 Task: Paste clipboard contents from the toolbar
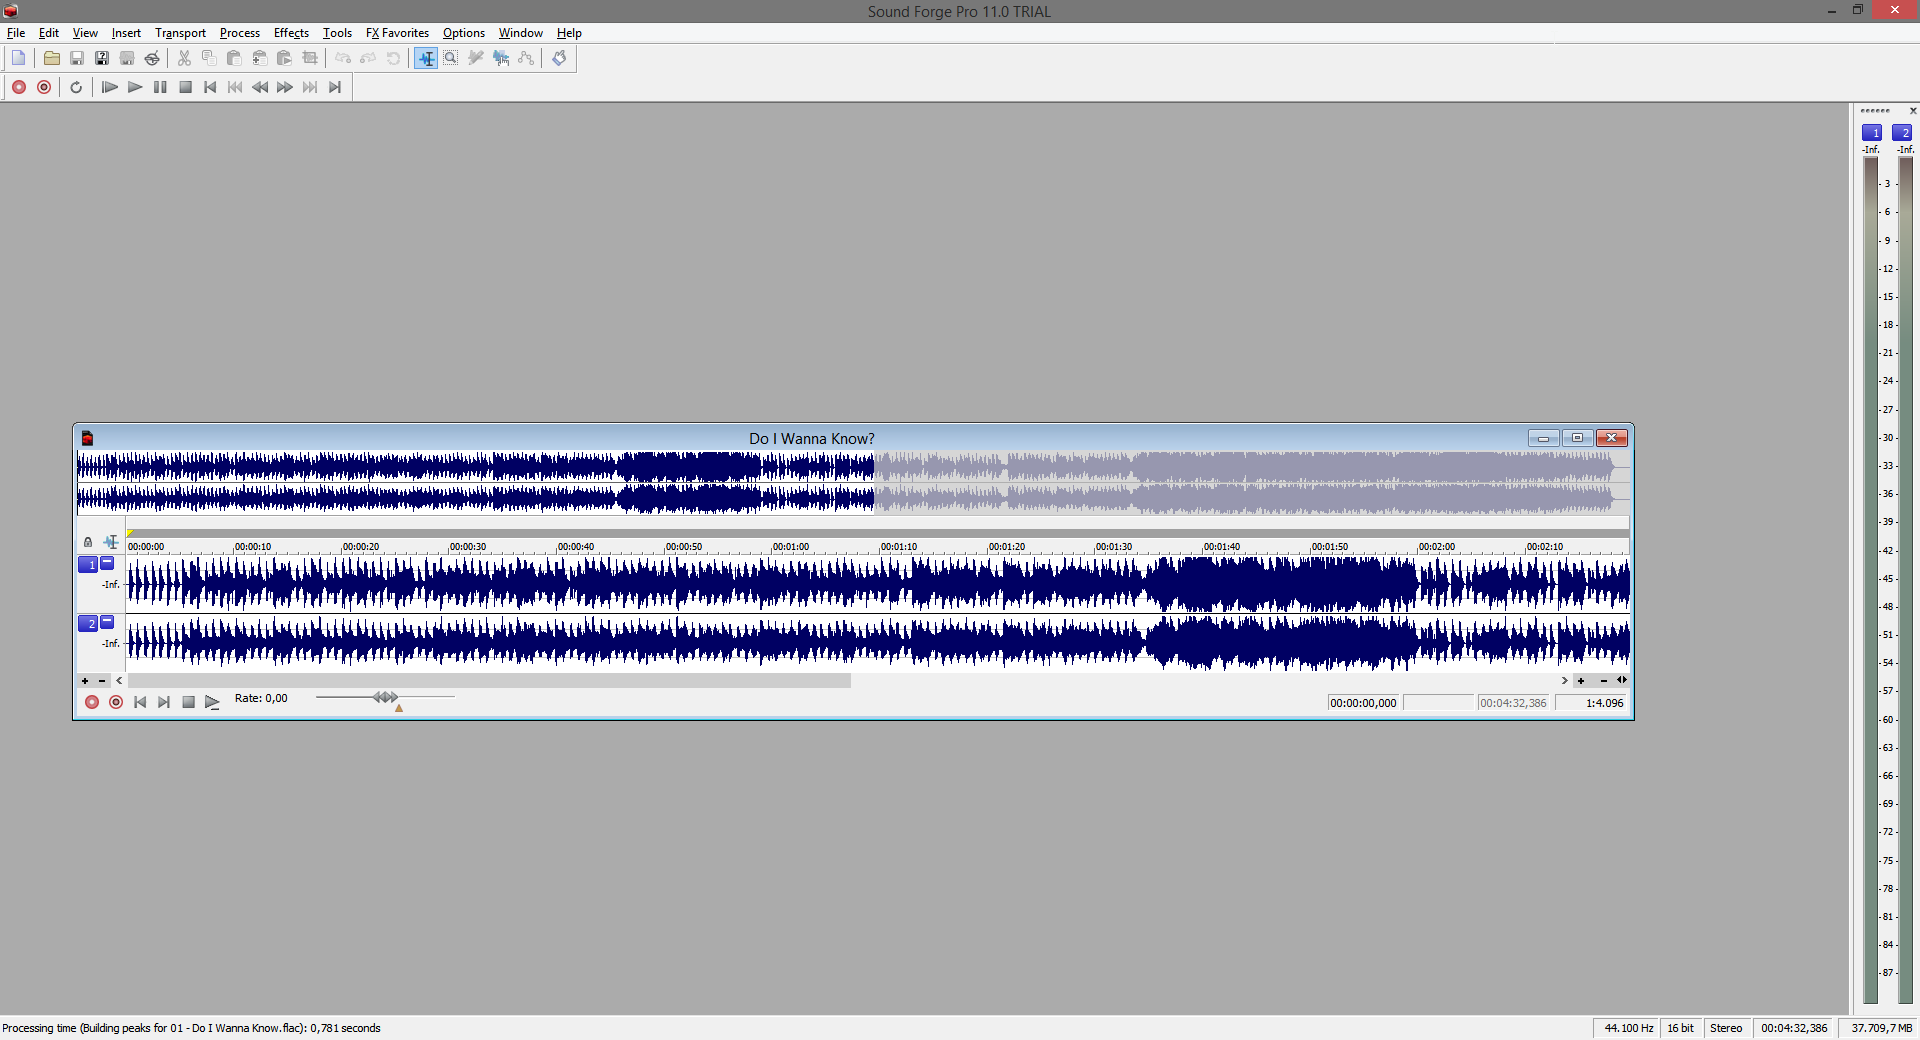[x=234, y=58]
